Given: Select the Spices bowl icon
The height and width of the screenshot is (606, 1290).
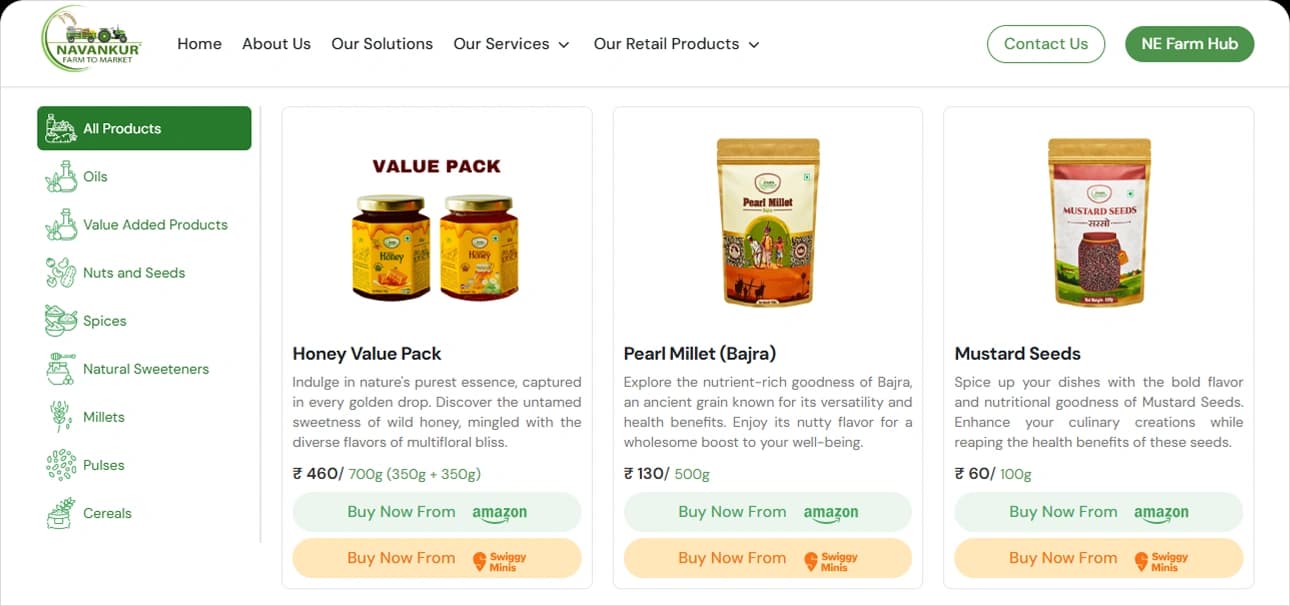Looking at the screenshot, I should [61, 321].
